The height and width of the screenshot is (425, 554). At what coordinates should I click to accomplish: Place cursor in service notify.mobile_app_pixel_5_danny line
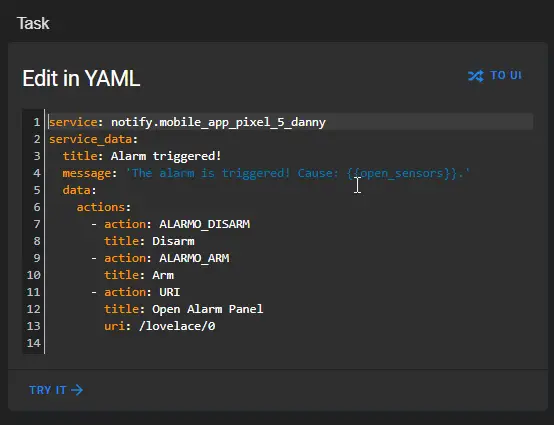pyautogui.click(x=290, y=122)
